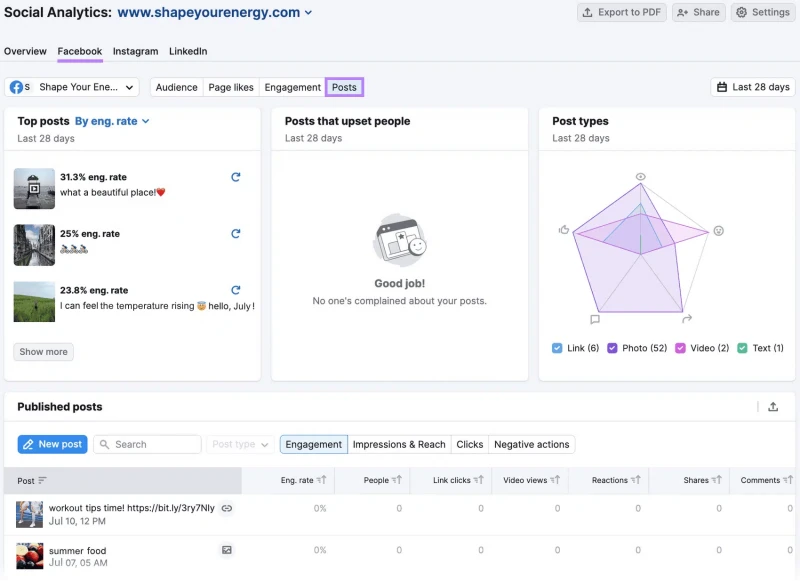Click the Search posts input field

coord(147,444)
